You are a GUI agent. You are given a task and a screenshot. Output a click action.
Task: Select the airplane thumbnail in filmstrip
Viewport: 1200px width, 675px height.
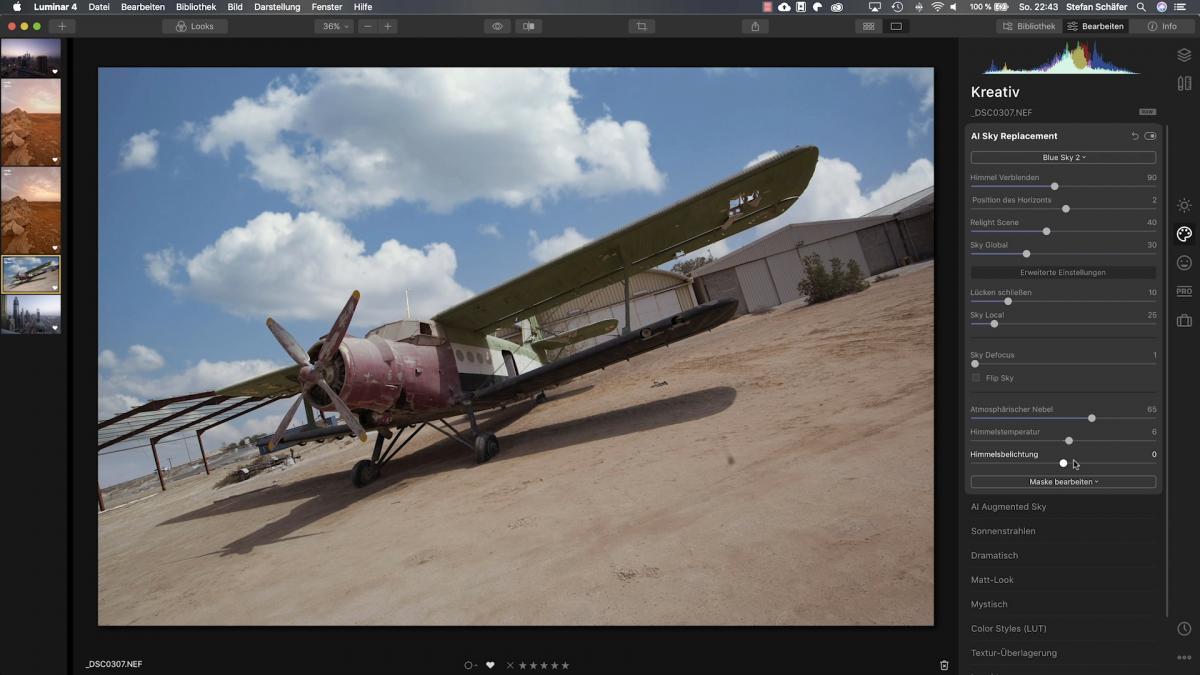click(31, 274)
